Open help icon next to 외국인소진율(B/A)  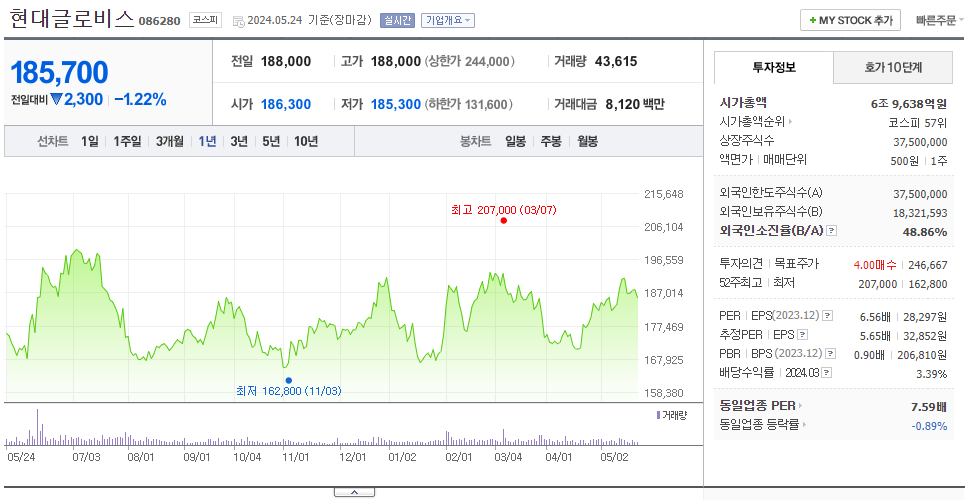(x=832, y=231)
